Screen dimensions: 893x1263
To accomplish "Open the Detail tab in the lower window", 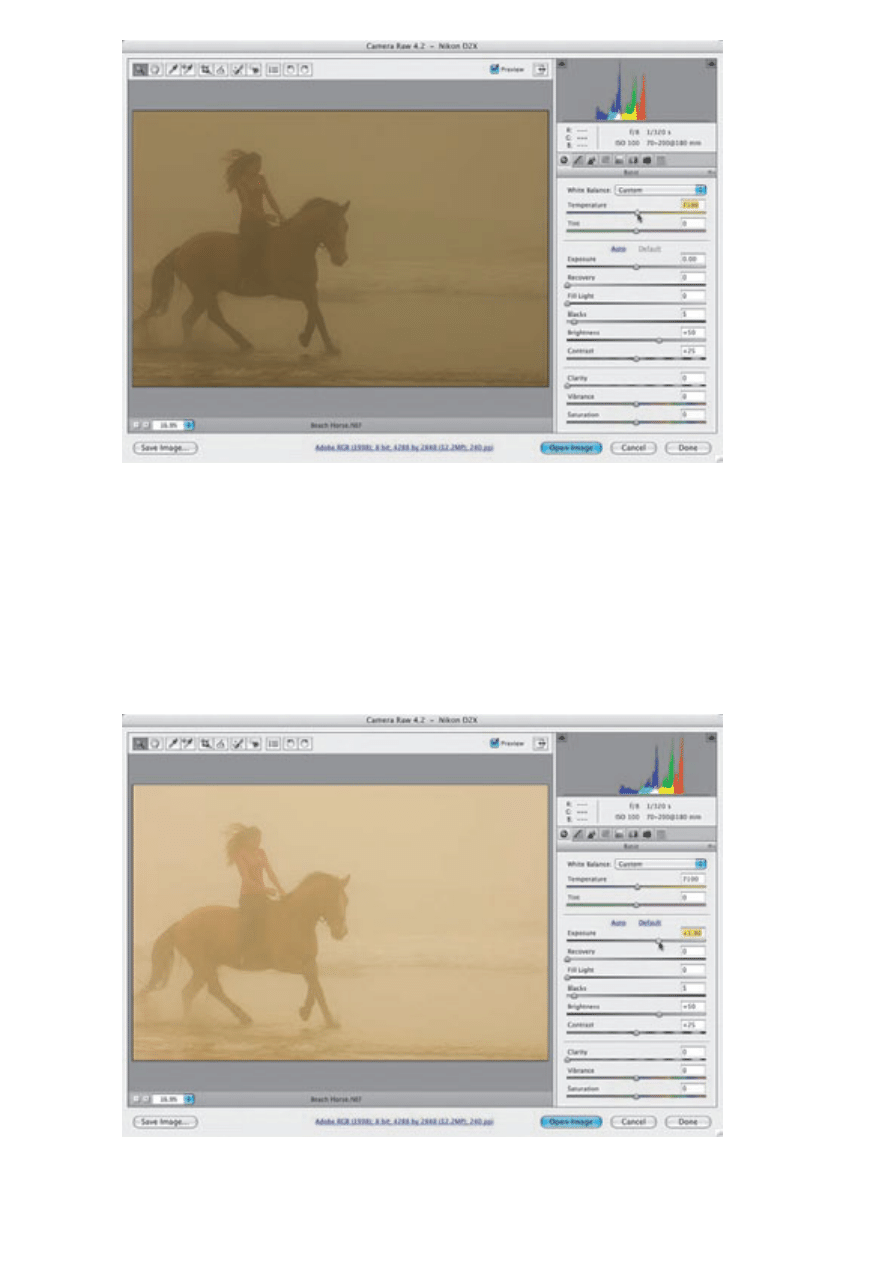I will (x=592, y=834).
